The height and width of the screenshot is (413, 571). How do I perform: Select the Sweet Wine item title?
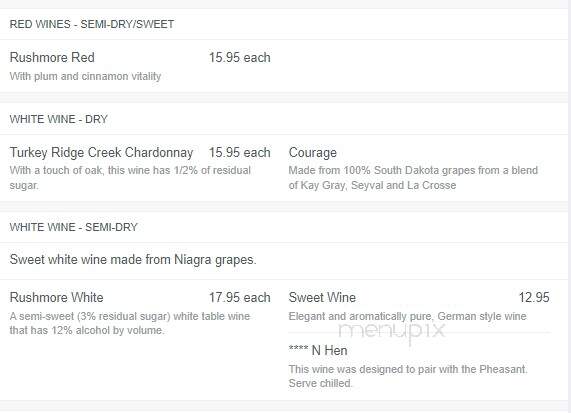(322, 298)
